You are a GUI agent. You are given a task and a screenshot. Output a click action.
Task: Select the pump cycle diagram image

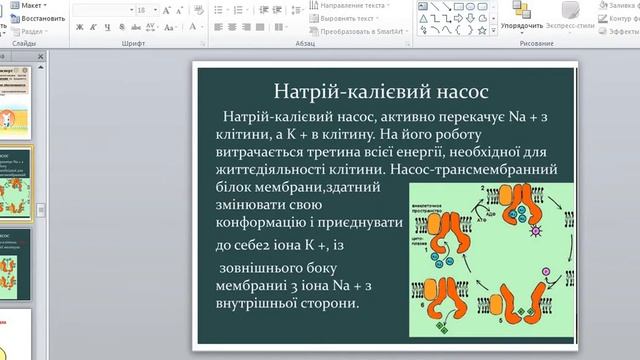tap(491, 260)
